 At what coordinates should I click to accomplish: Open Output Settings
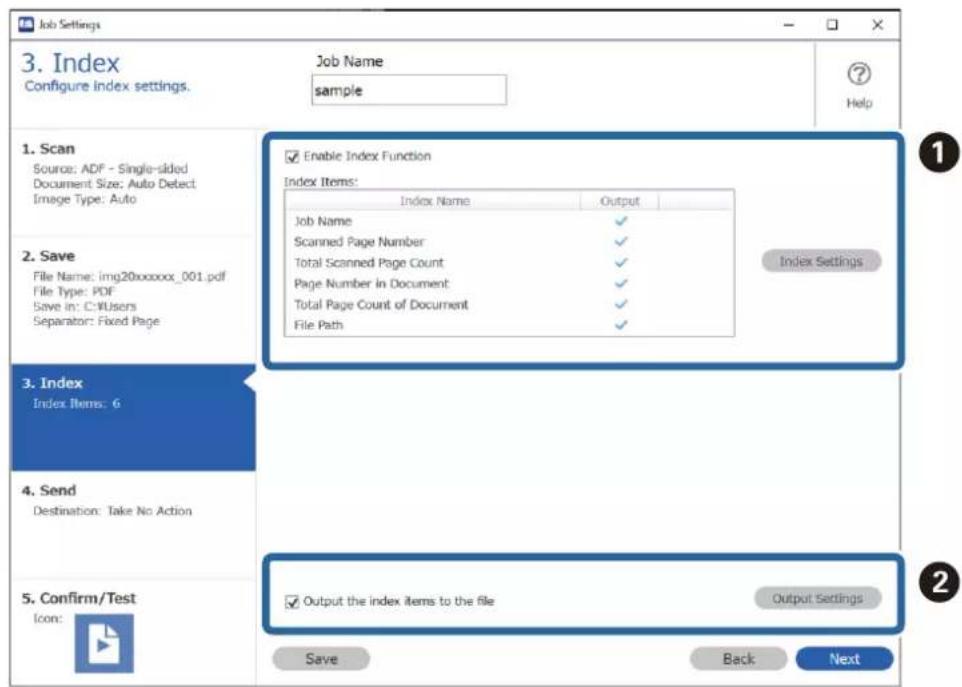(x=817, y=599)
